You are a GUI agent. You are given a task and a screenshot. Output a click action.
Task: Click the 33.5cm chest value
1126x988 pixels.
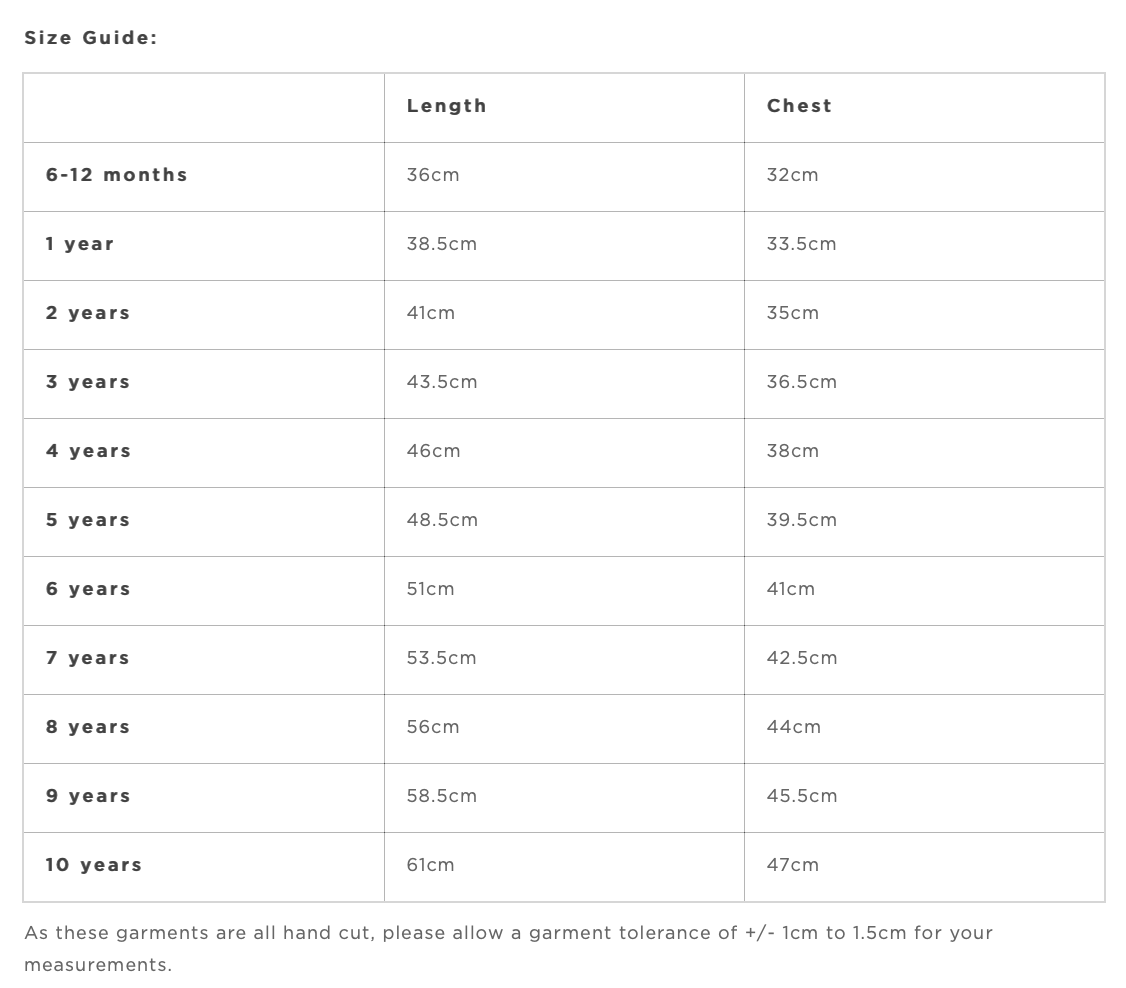coord(801,244)
